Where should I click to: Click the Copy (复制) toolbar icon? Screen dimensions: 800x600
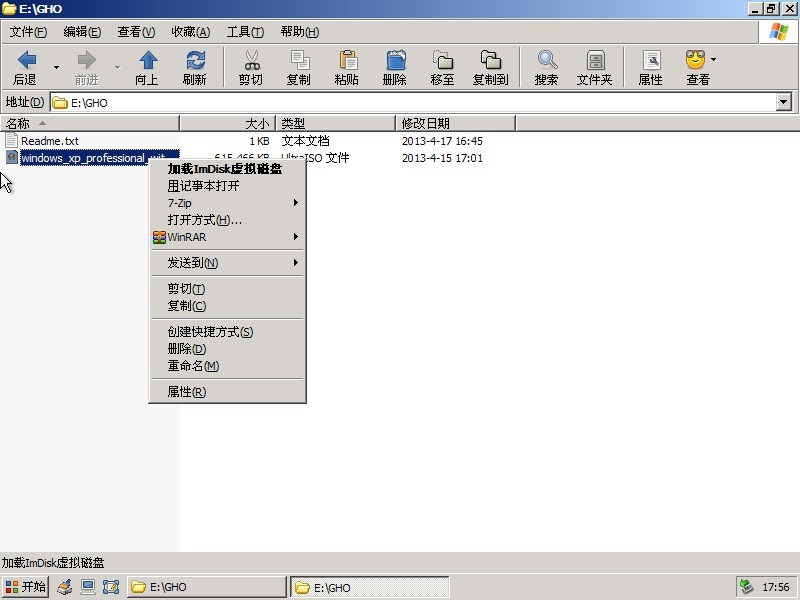point(299,60)
